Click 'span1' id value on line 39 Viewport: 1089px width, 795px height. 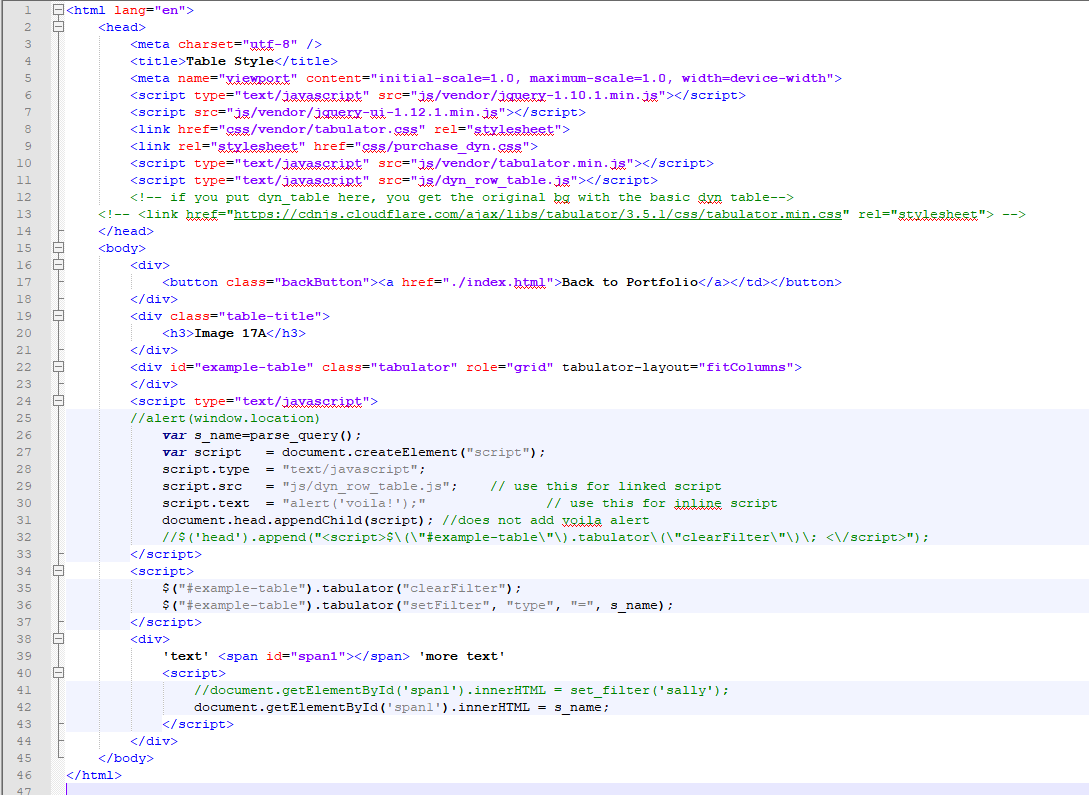tap(318, 656)
